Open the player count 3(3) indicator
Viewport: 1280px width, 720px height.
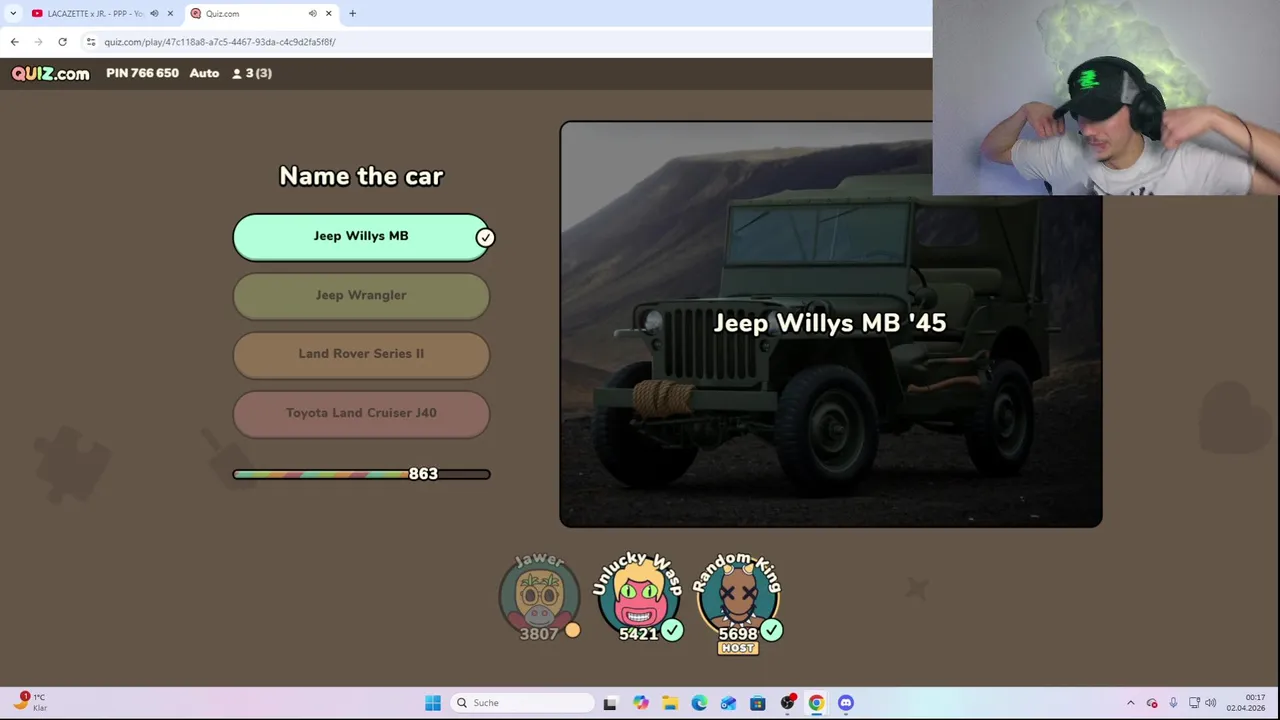252,73
